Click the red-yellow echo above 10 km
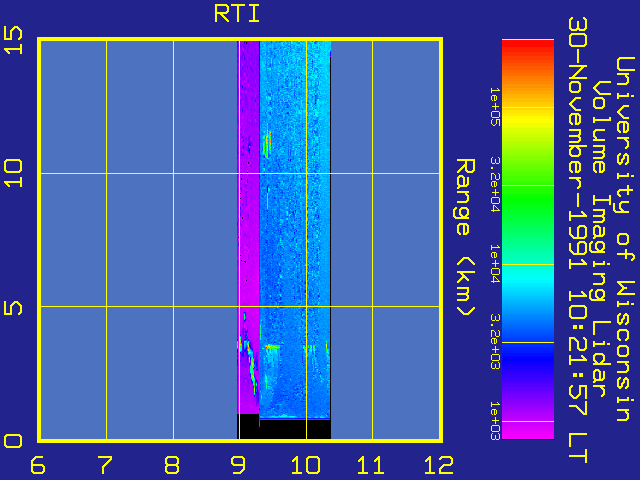Viewport: 640px width, 480px height. pyautogui.click(x=268, y=141)
